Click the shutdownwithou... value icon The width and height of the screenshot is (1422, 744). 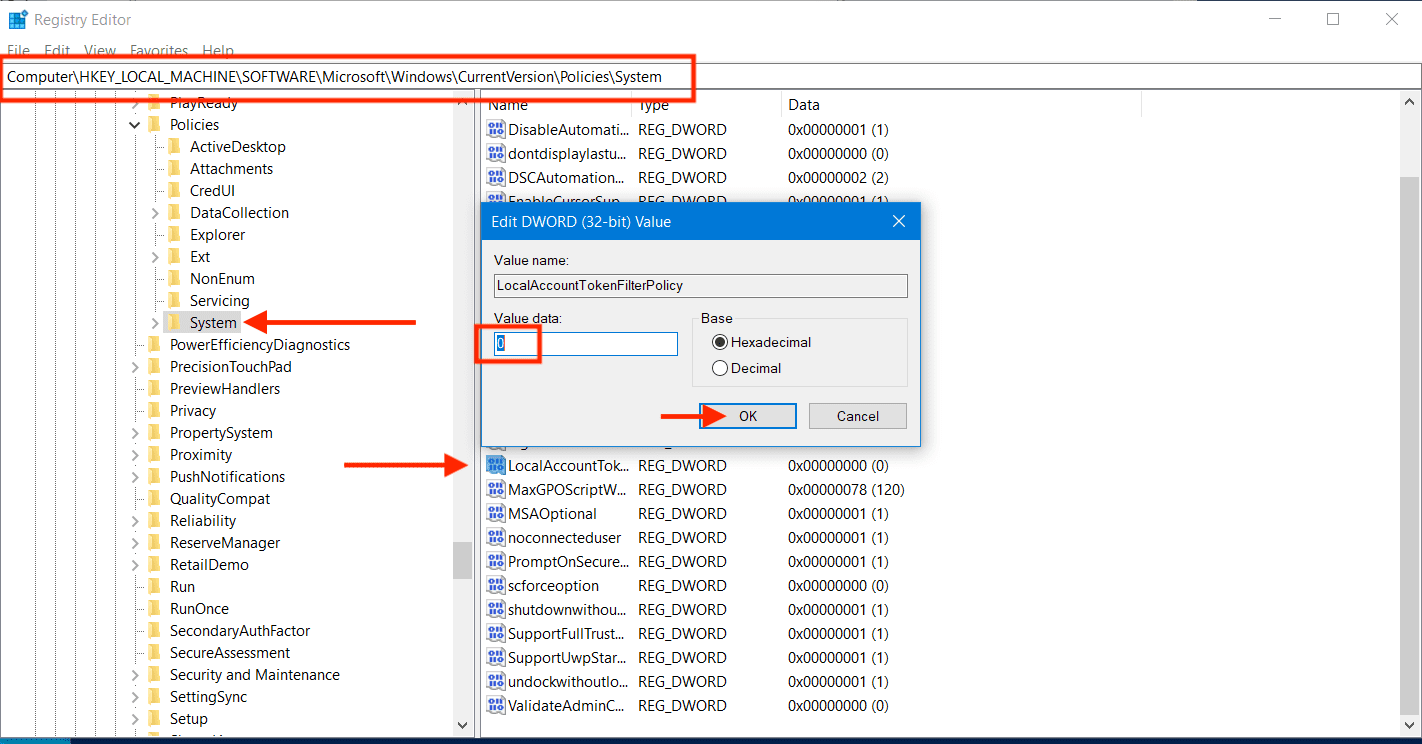[496, 609]
